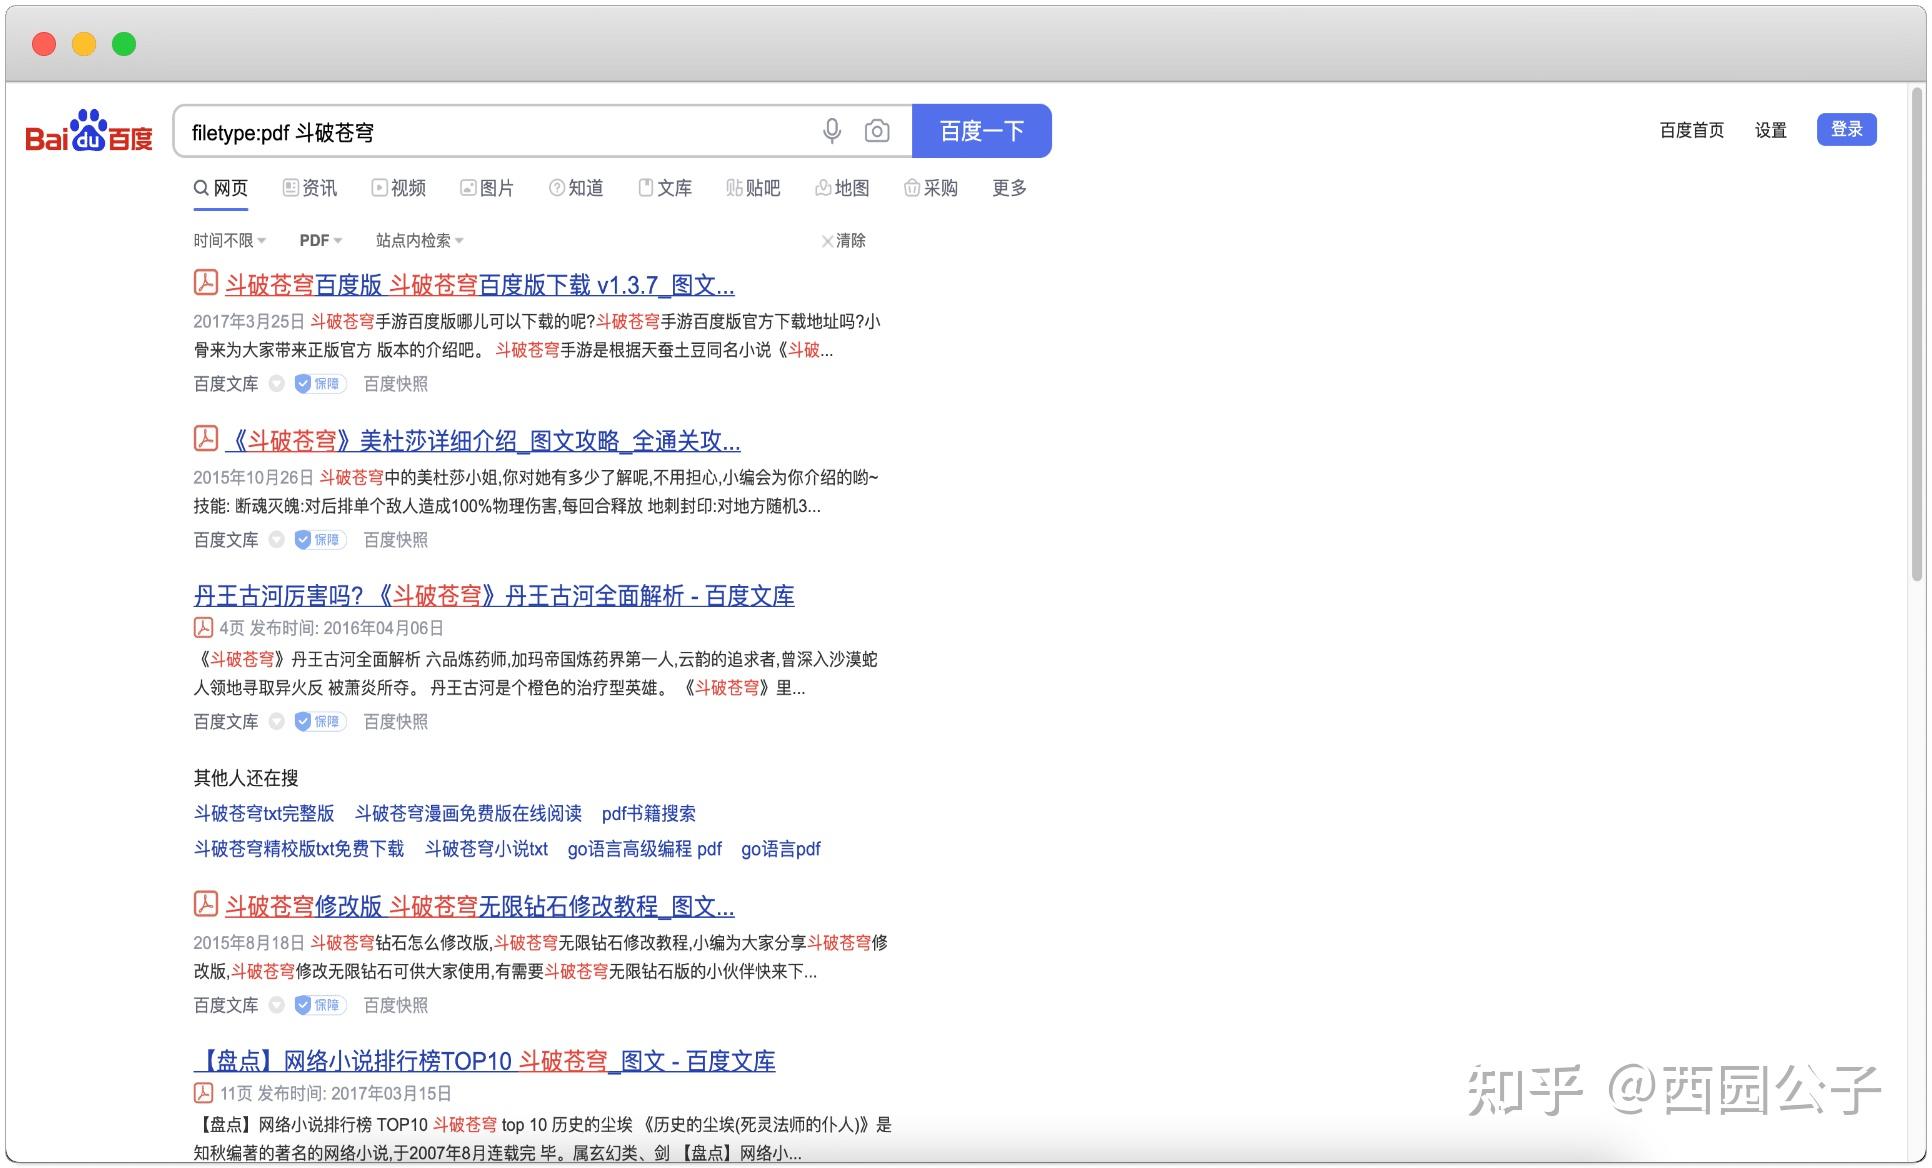Open 百度快照 under 丹王古河 result
Image resolution: width=1932 pixels, height=1168 pixels.
[396, 722]
